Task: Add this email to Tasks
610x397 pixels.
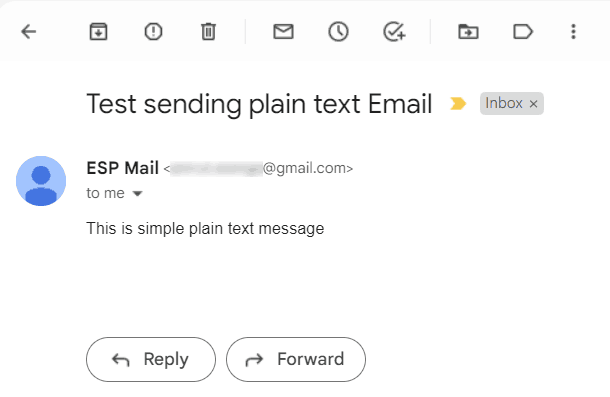Action: (x=394, y=32)
